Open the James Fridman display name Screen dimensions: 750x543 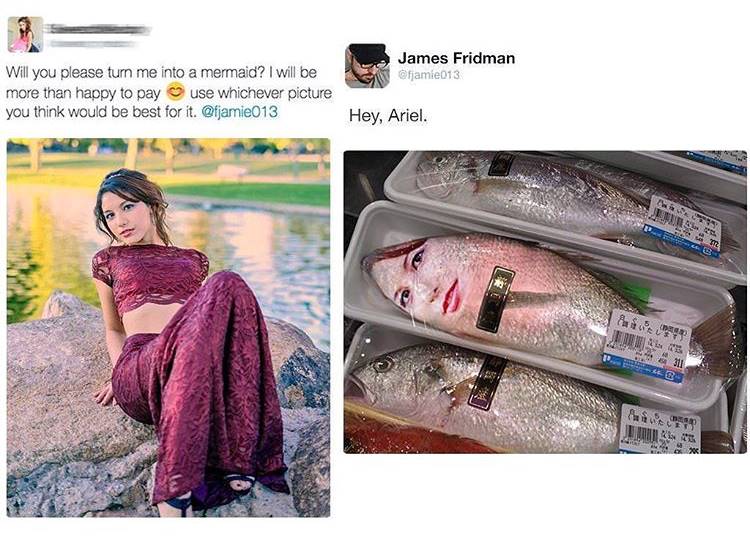coord(455,58)
